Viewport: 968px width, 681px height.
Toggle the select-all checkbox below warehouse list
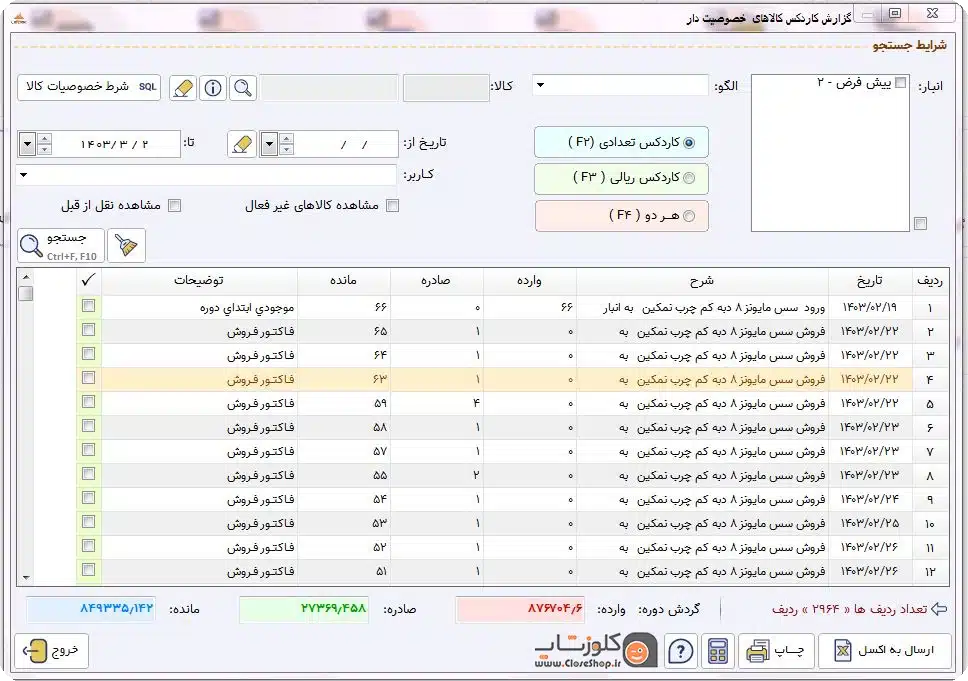coord(920,224)
